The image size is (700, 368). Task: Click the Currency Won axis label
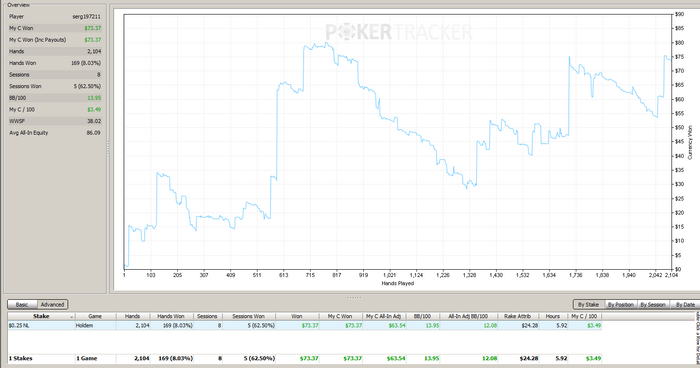click(690, 142)
